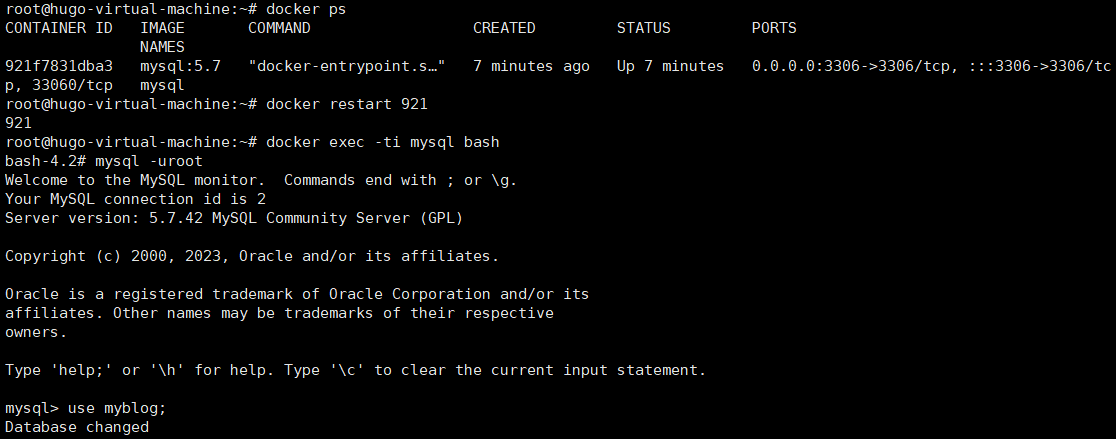Click the docker exec -ti mysql bash command
Screen dimensions: 1116x439
click(383, 142)
